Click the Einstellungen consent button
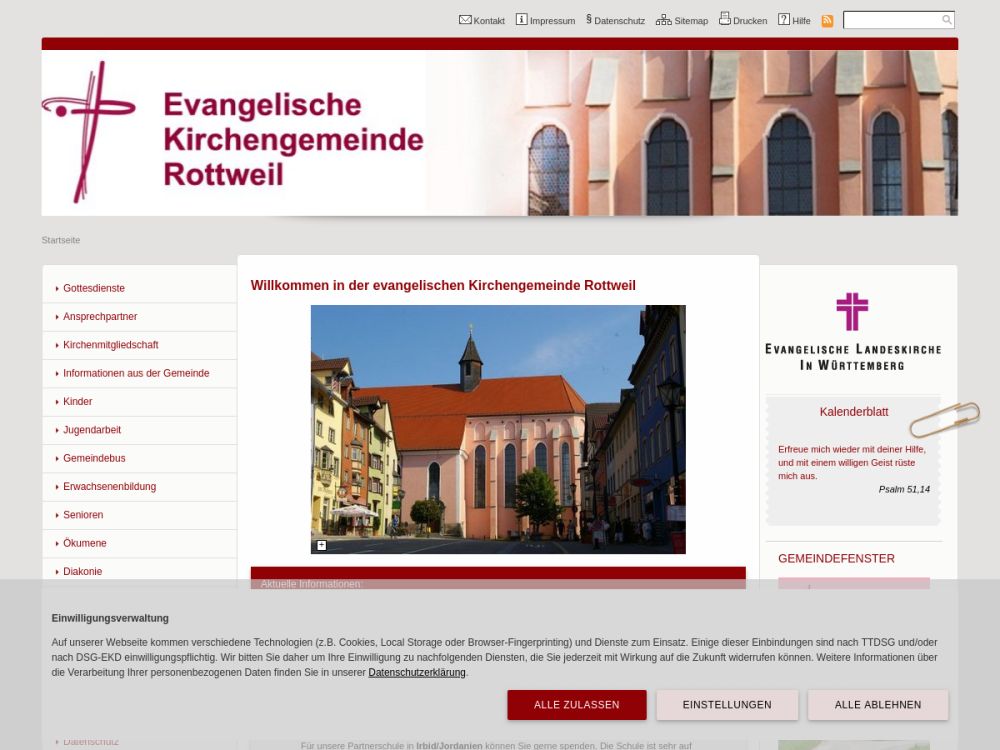This screenshot has width=1000, height=750. click(727, 705)
